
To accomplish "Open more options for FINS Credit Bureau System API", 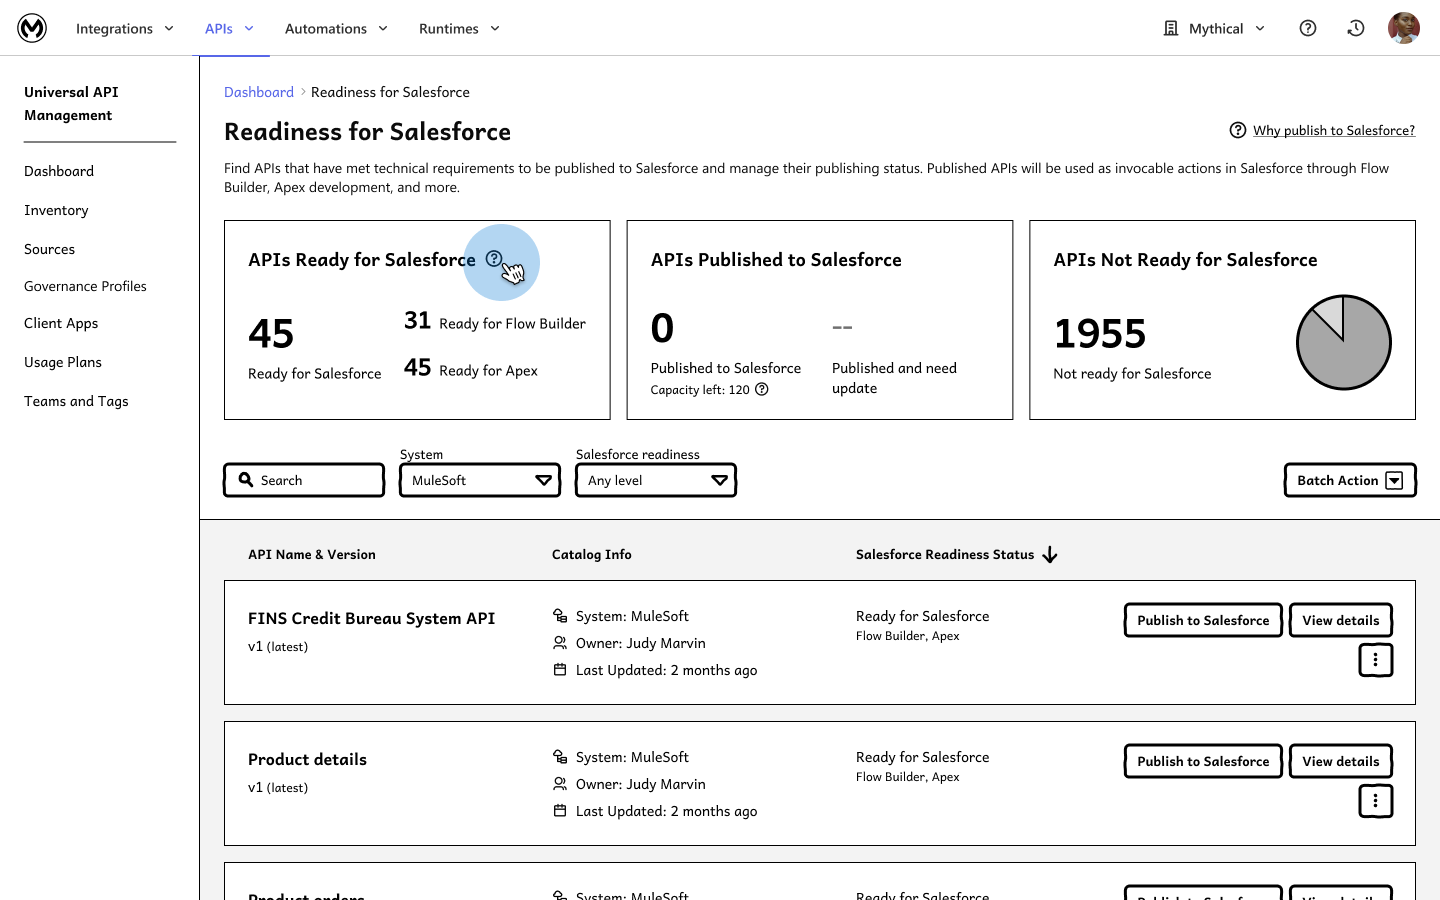I will pyautogui.click(x=1375, y=660).
